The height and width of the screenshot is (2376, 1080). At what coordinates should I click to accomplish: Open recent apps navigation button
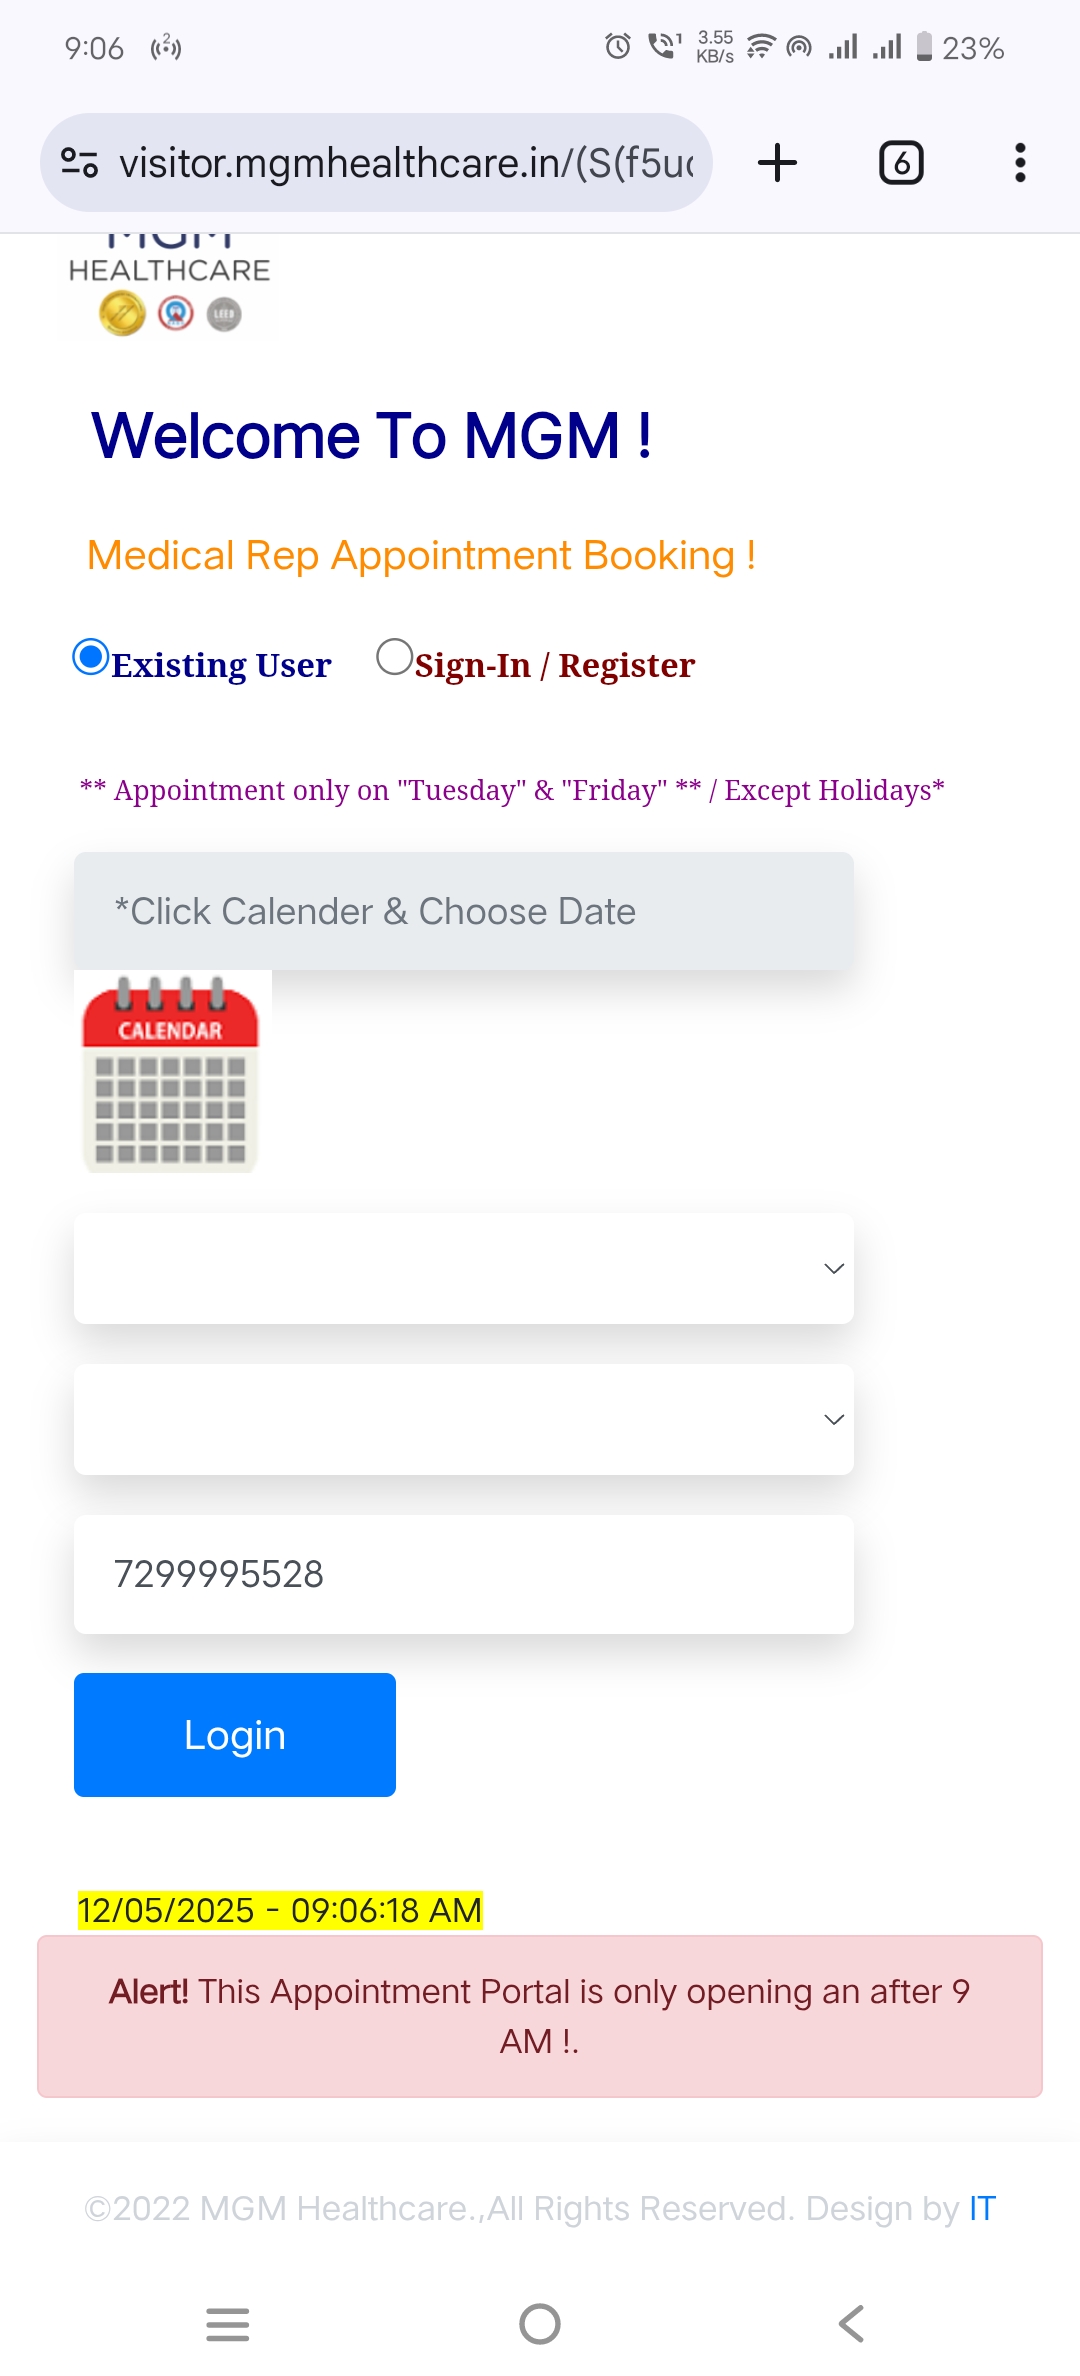coord(228,2324)
